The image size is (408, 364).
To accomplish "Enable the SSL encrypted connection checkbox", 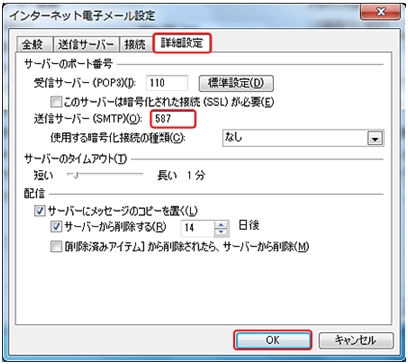I will tap(56, 101).
